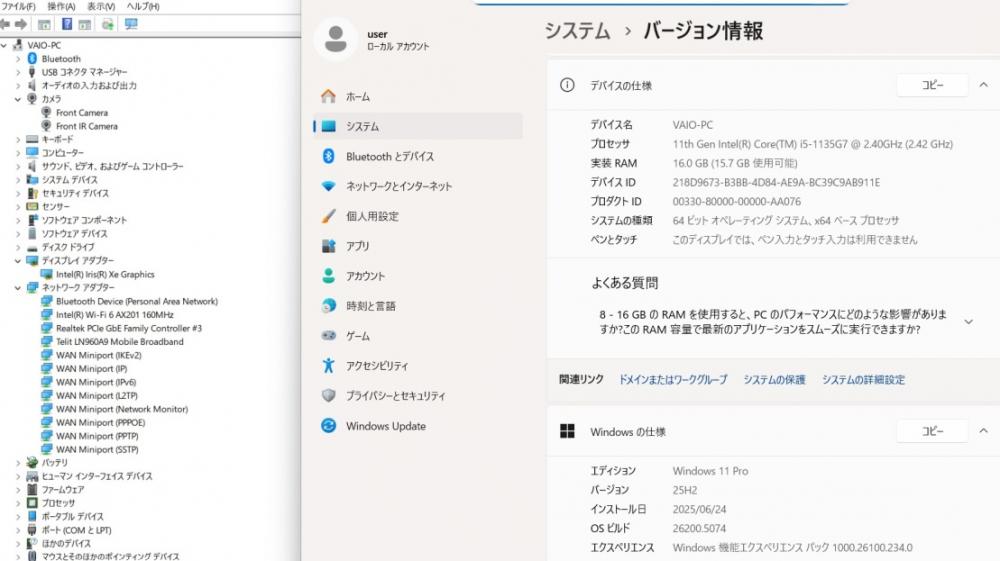This screenshot has height=561, width=1000.
Task: Open システムの詳細設定 link
Action: [x=863, y=380]
